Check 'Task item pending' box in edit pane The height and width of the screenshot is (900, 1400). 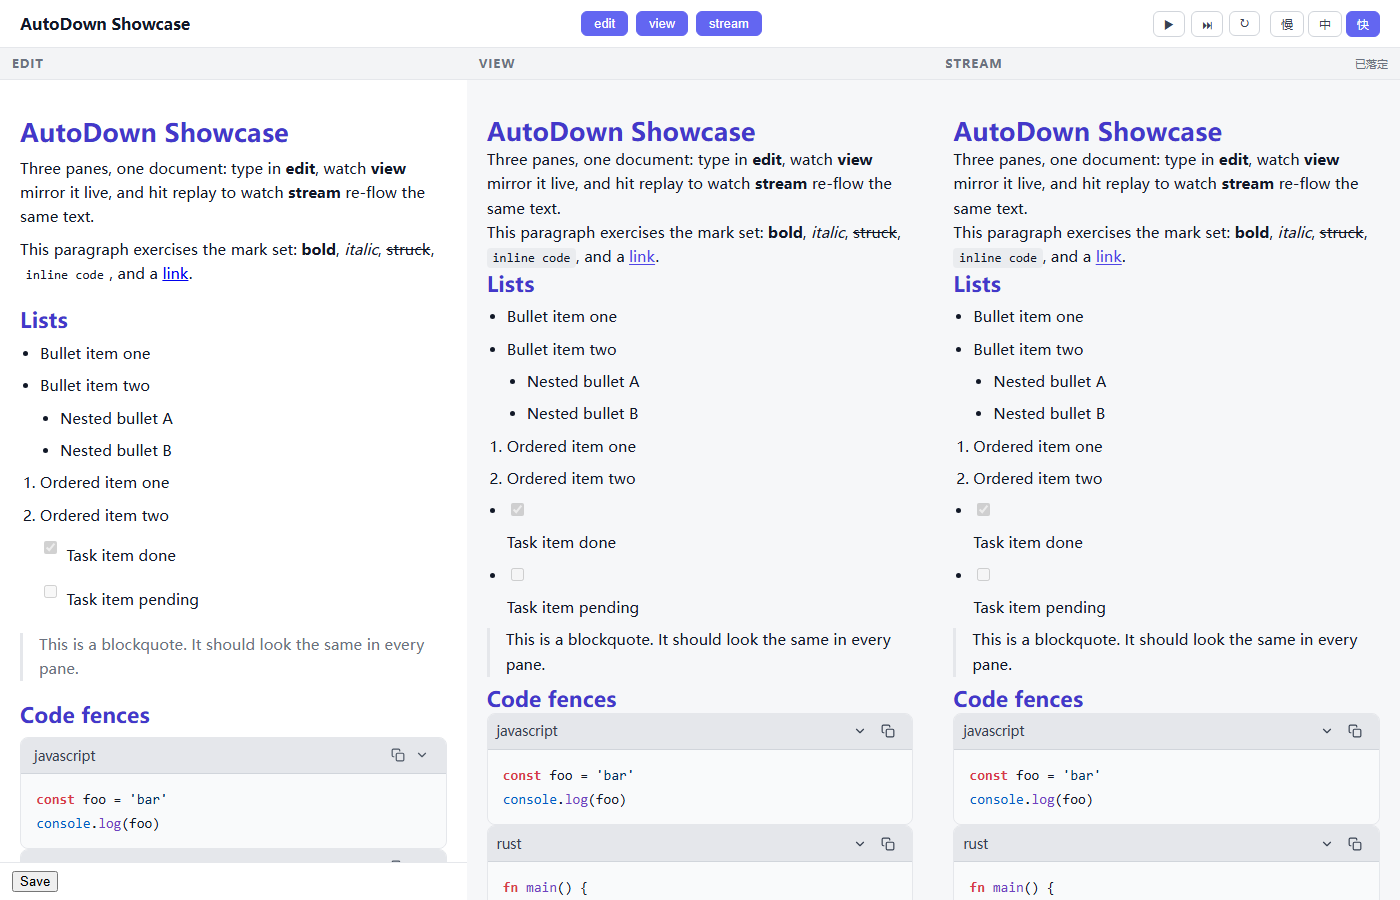coord(50,591)
